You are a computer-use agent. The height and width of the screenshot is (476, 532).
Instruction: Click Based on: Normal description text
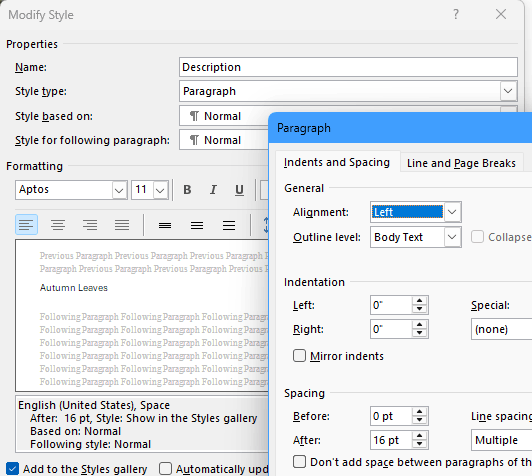[75, 431]
